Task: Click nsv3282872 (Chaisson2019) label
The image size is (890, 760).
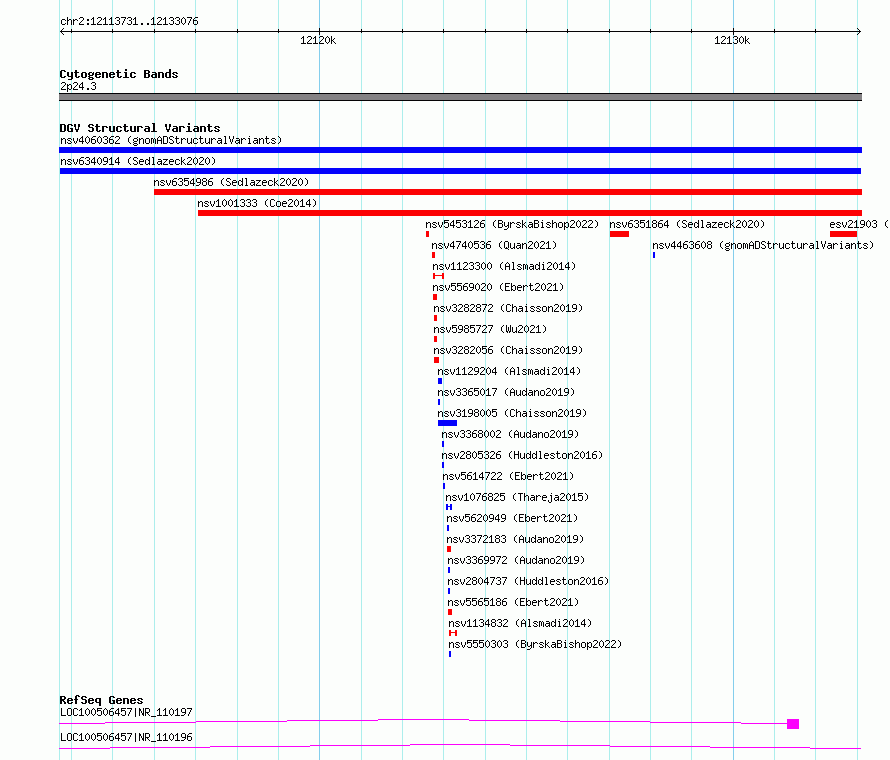Action: click(508, 308)
